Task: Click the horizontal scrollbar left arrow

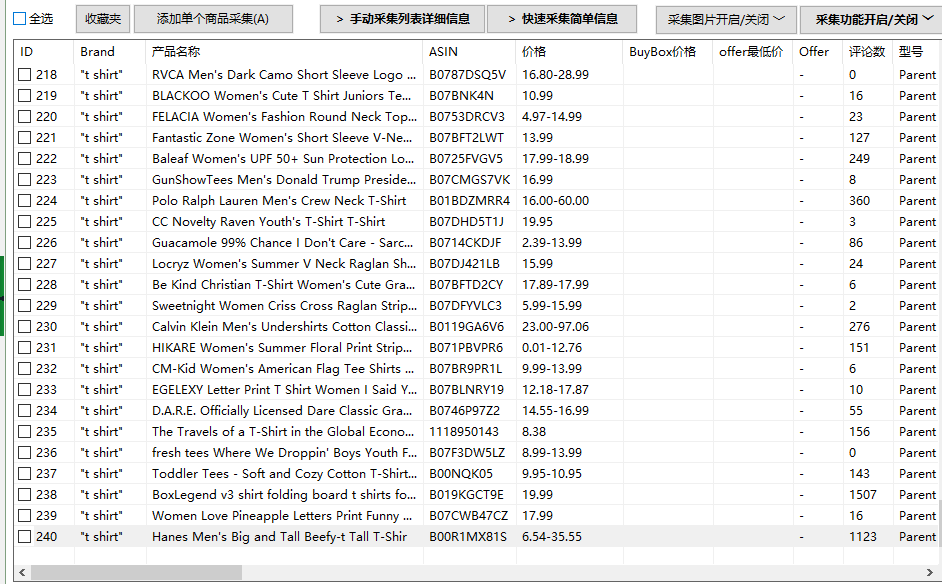Action: tap(22, 573)
